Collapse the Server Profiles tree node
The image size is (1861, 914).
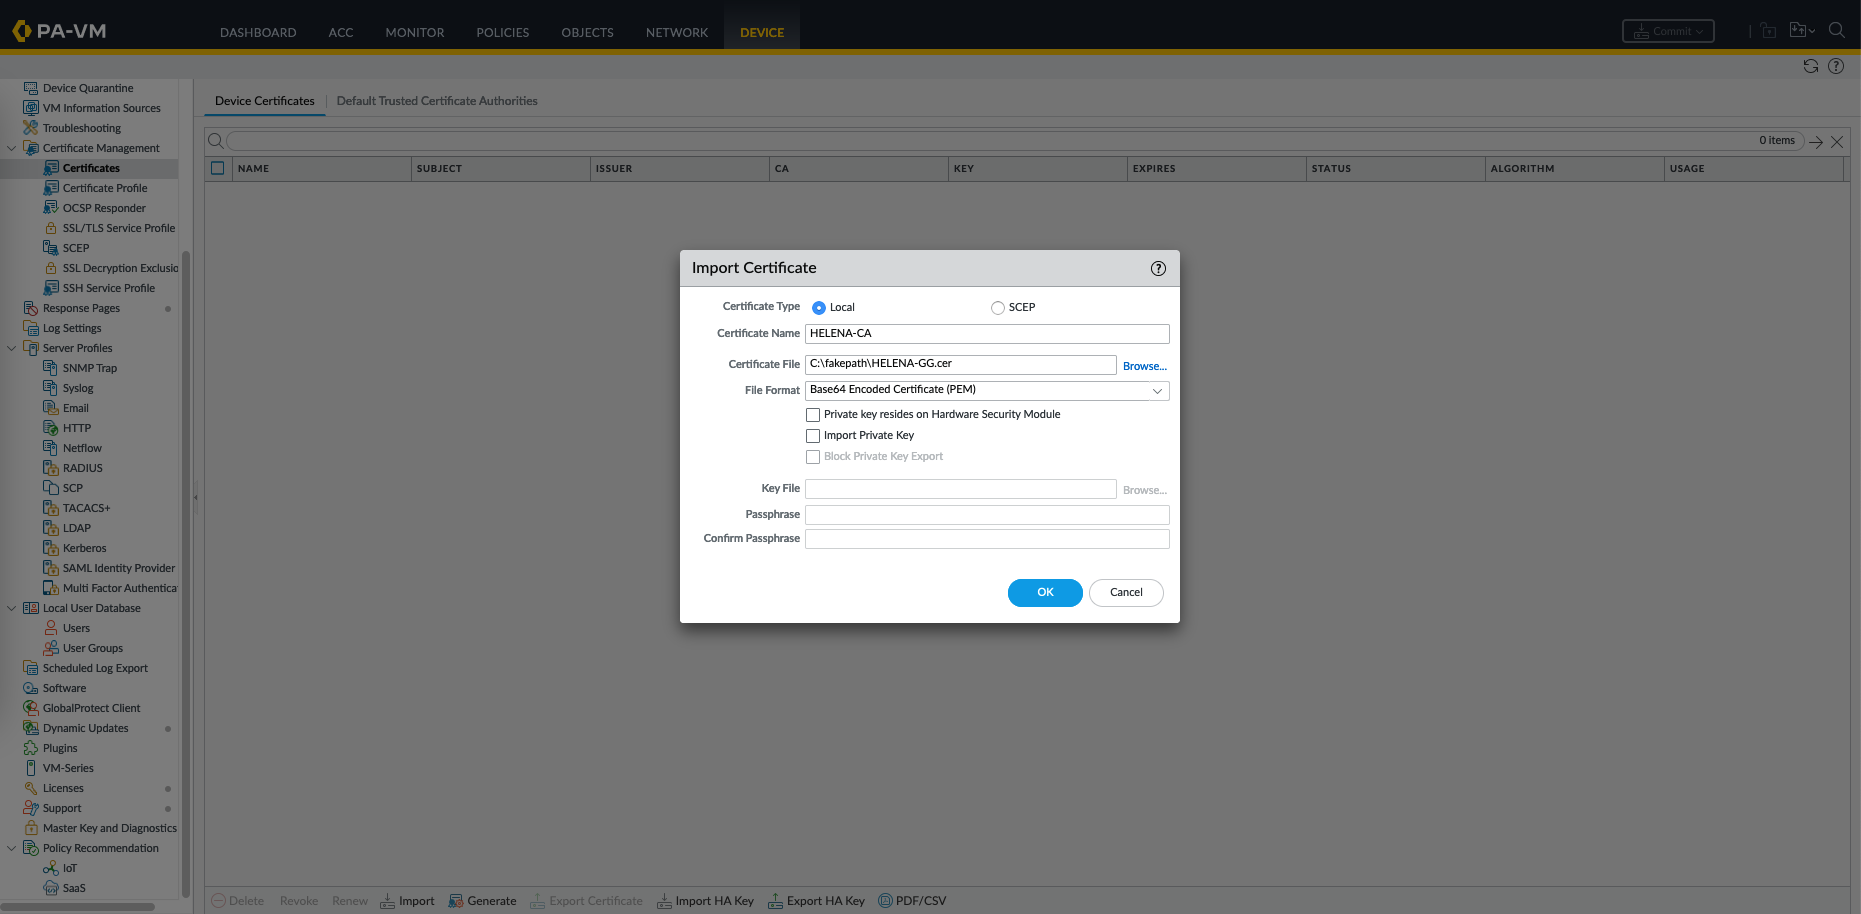pyautogui.click(x=12, y=348)
